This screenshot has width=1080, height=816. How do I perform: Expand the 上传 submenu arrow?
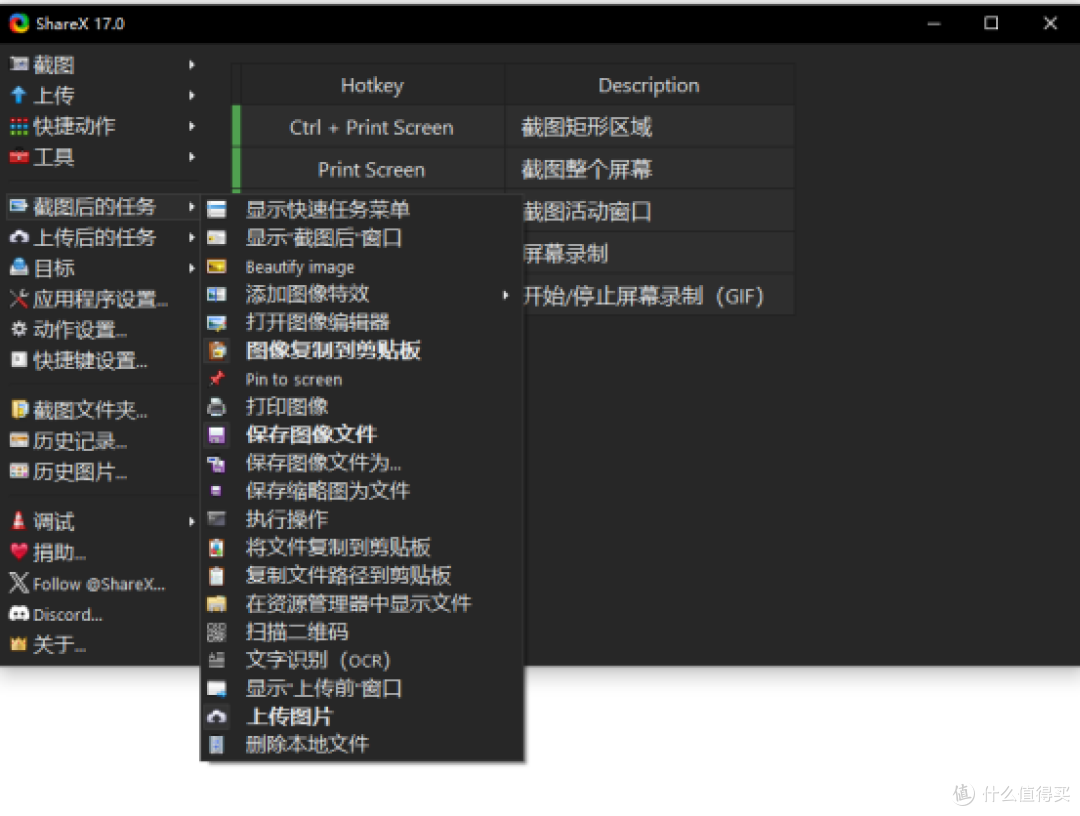point(192,95)
